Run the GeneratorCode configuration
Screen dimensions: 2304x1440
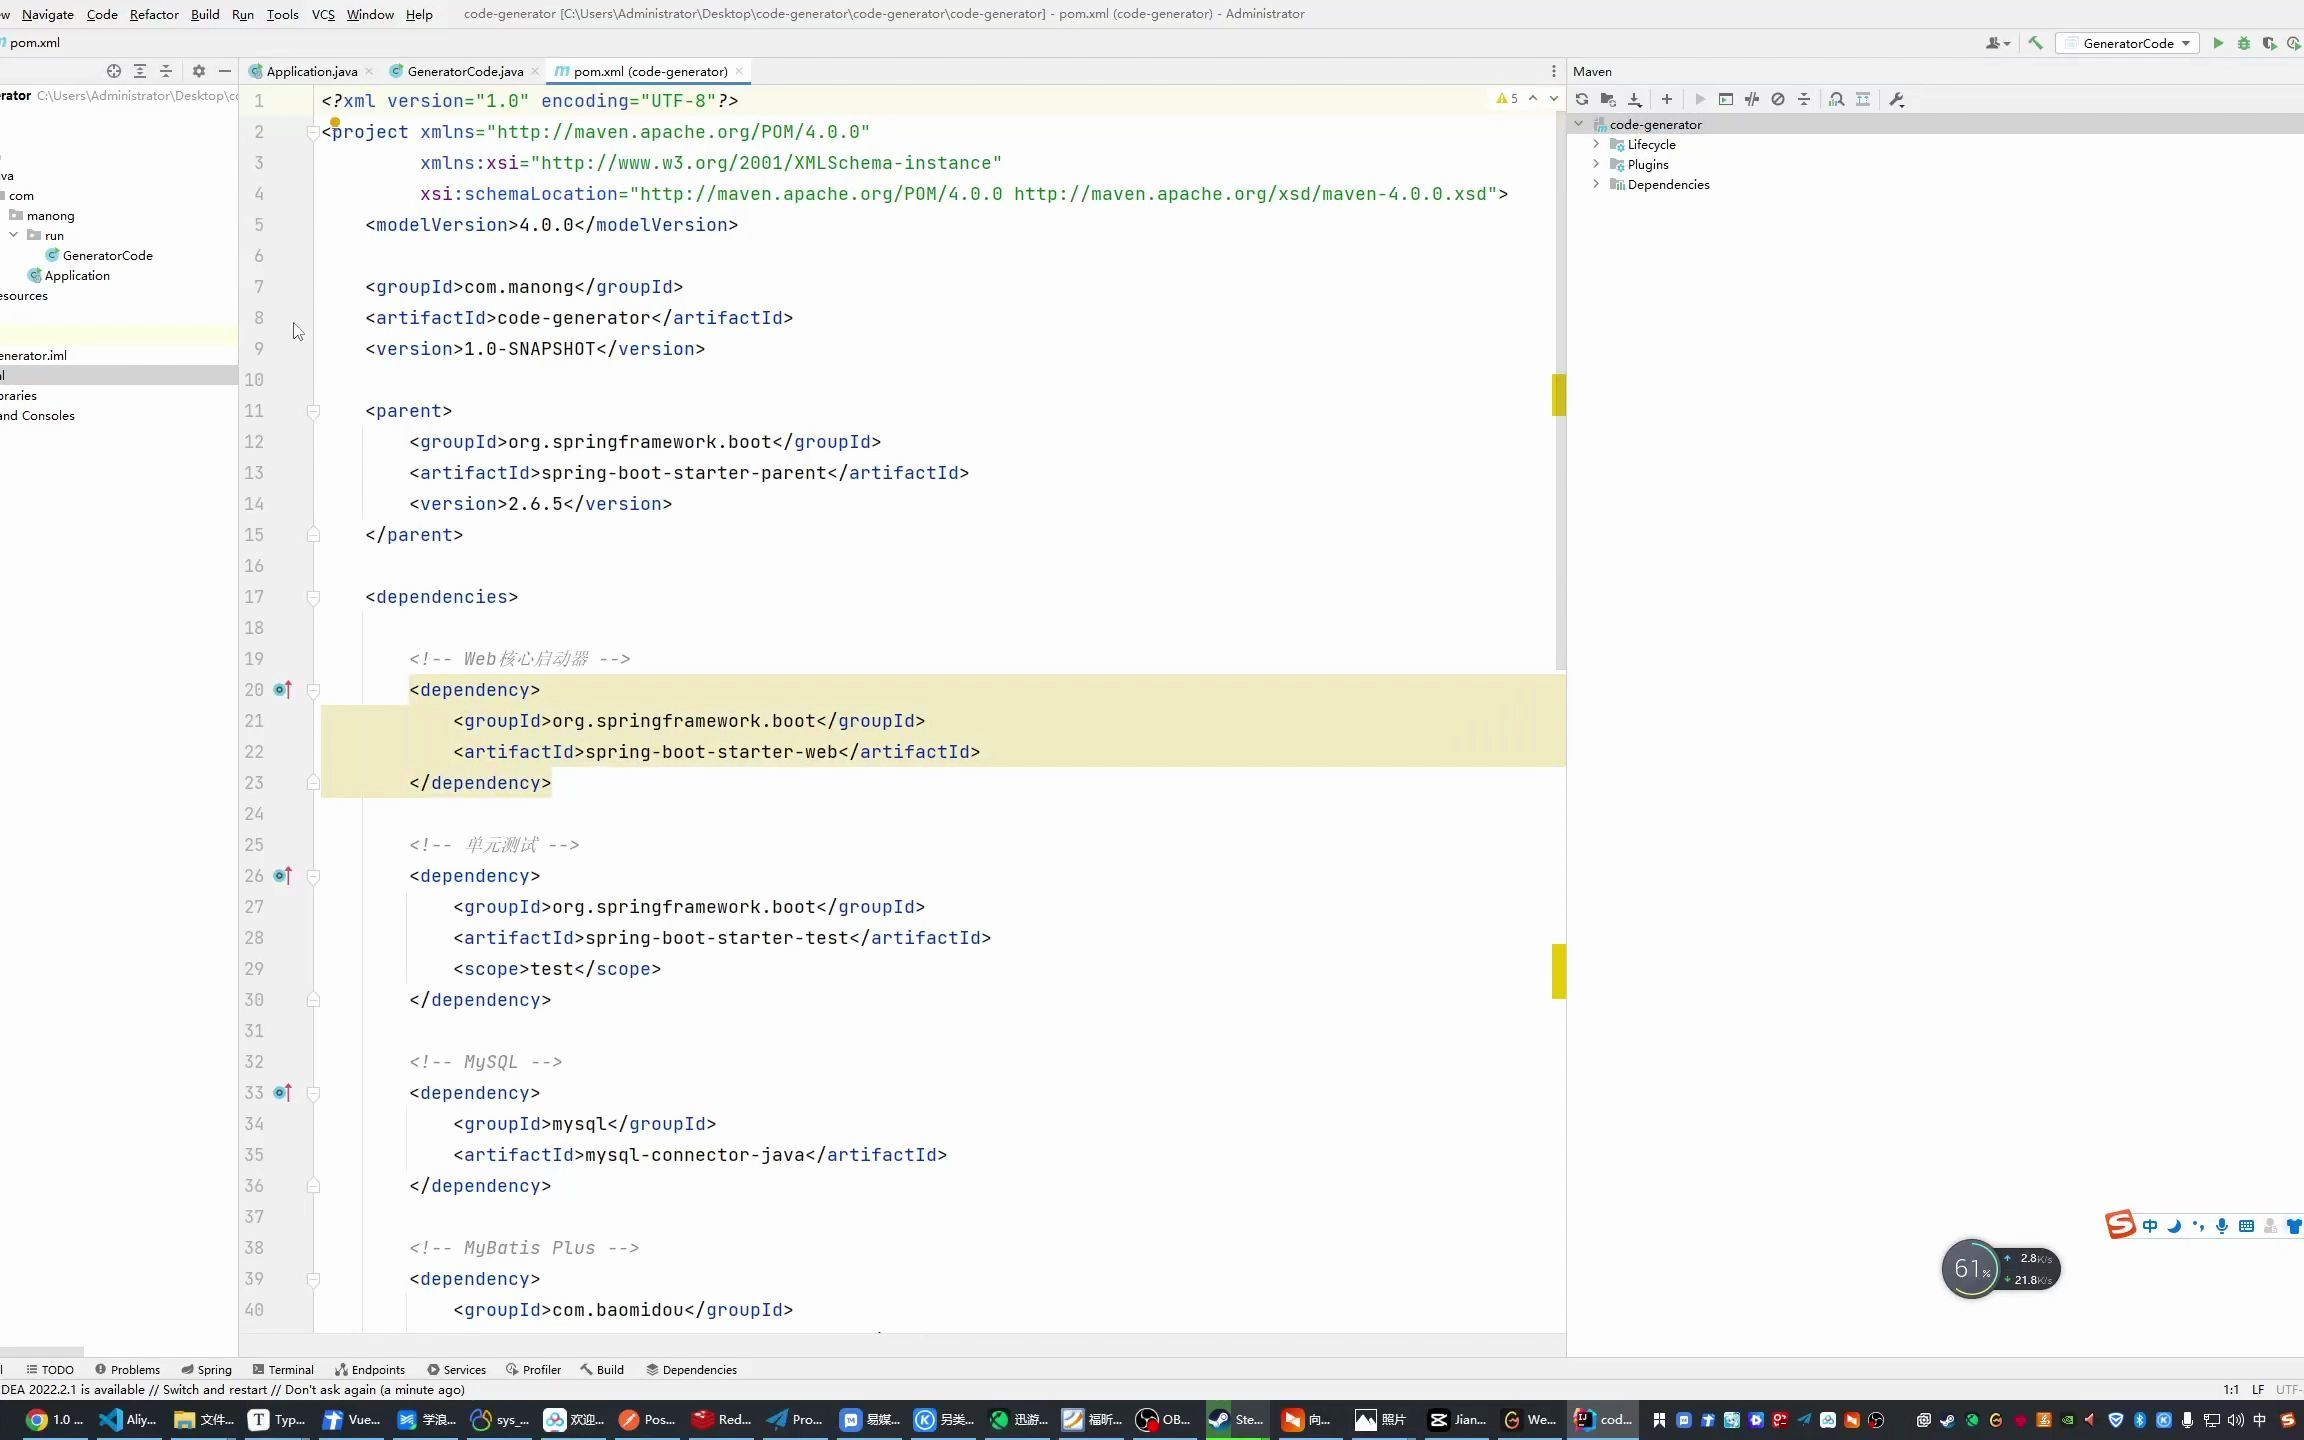[2218, 43]
